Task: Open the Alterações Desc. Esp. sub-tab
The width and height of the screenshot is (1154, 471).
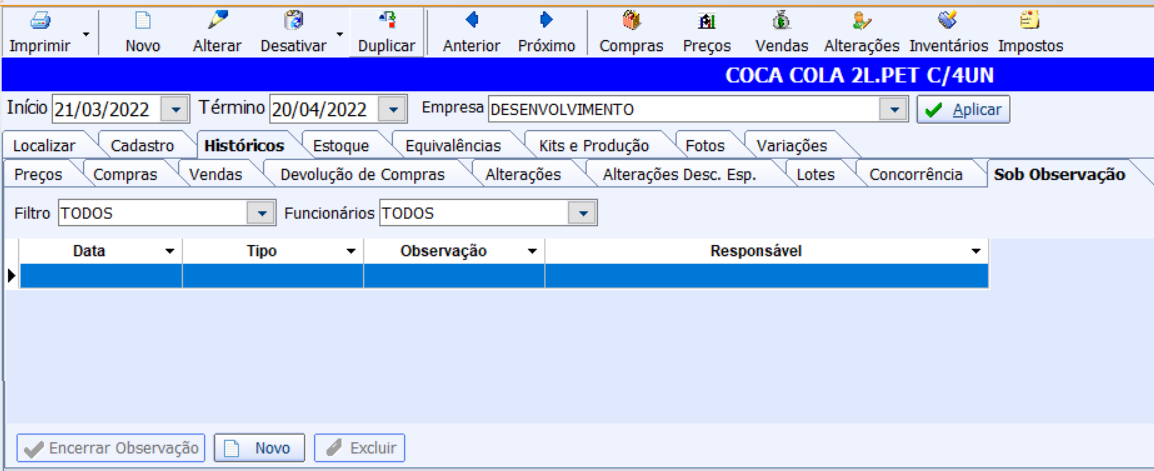Action: point(679,174)
